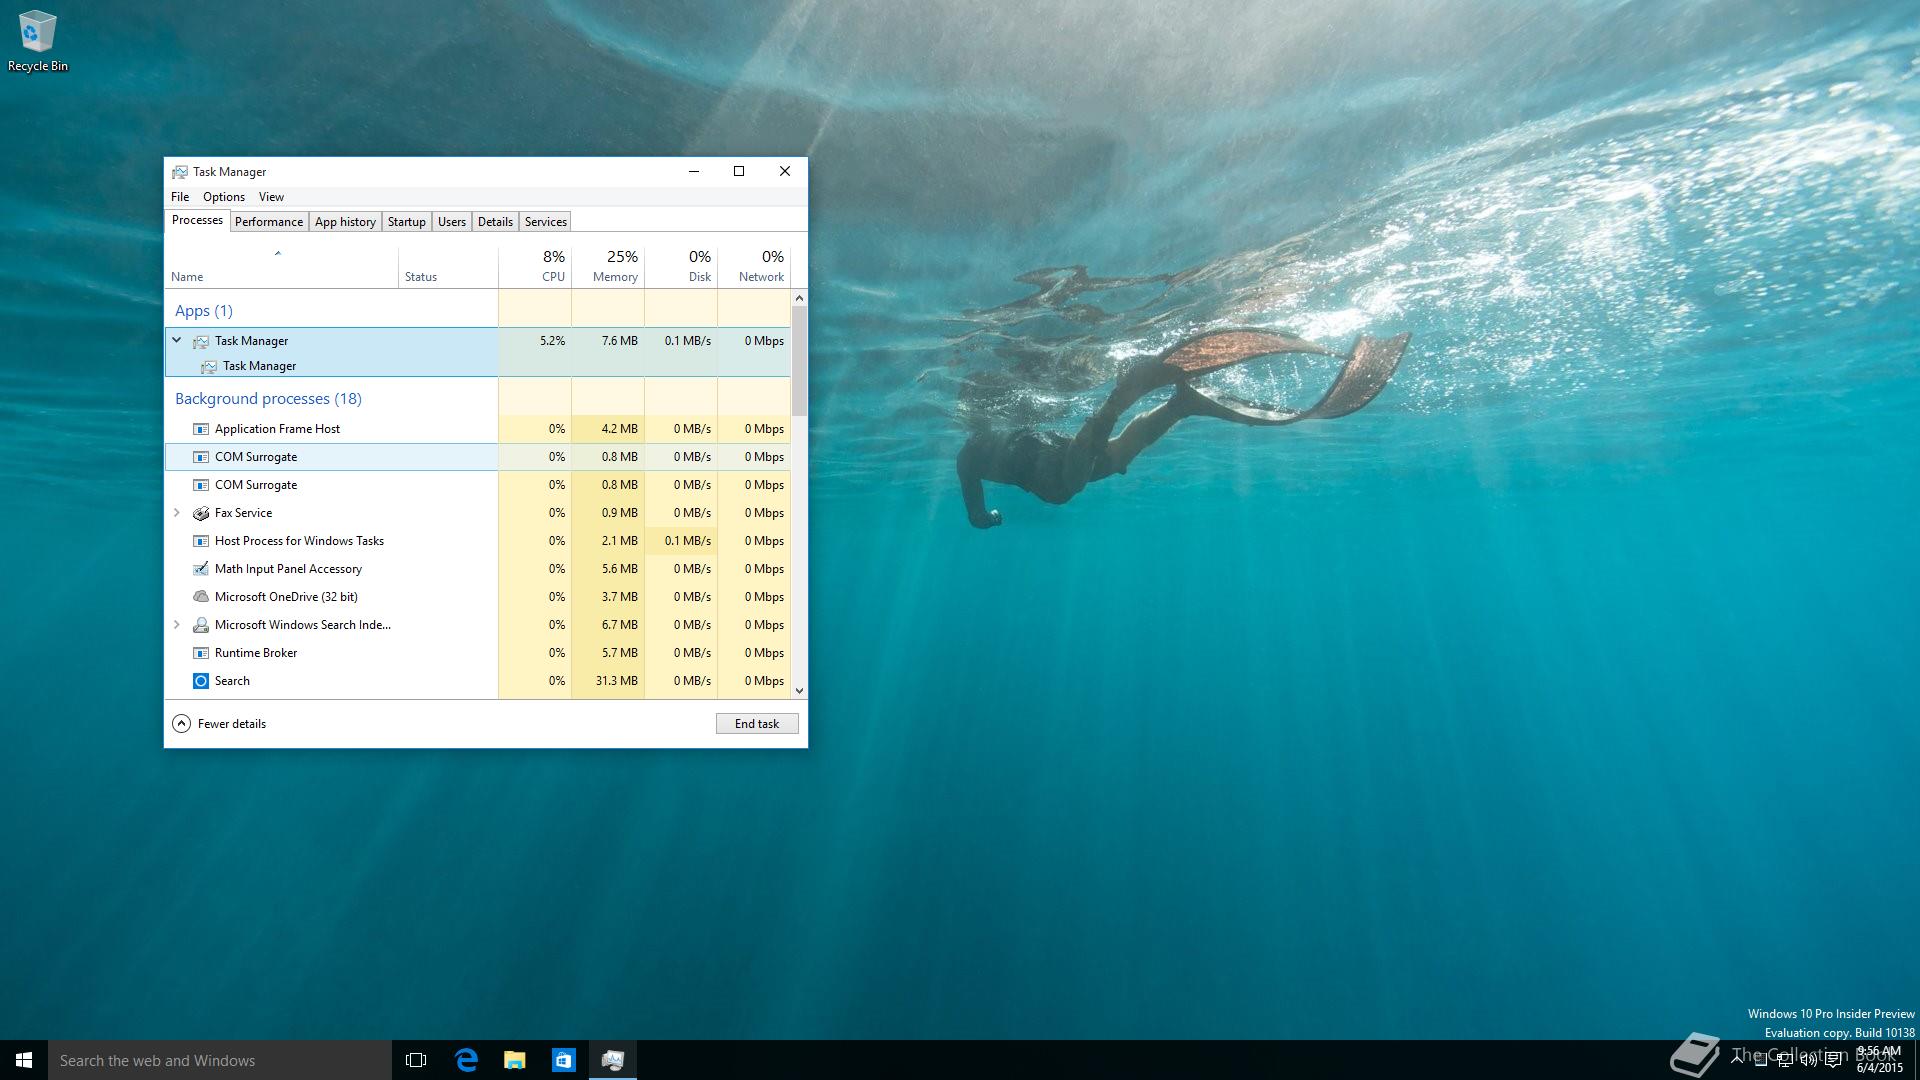1920x1080 pixels.
Task: Click the Search process icon
Action: [201, 681]
